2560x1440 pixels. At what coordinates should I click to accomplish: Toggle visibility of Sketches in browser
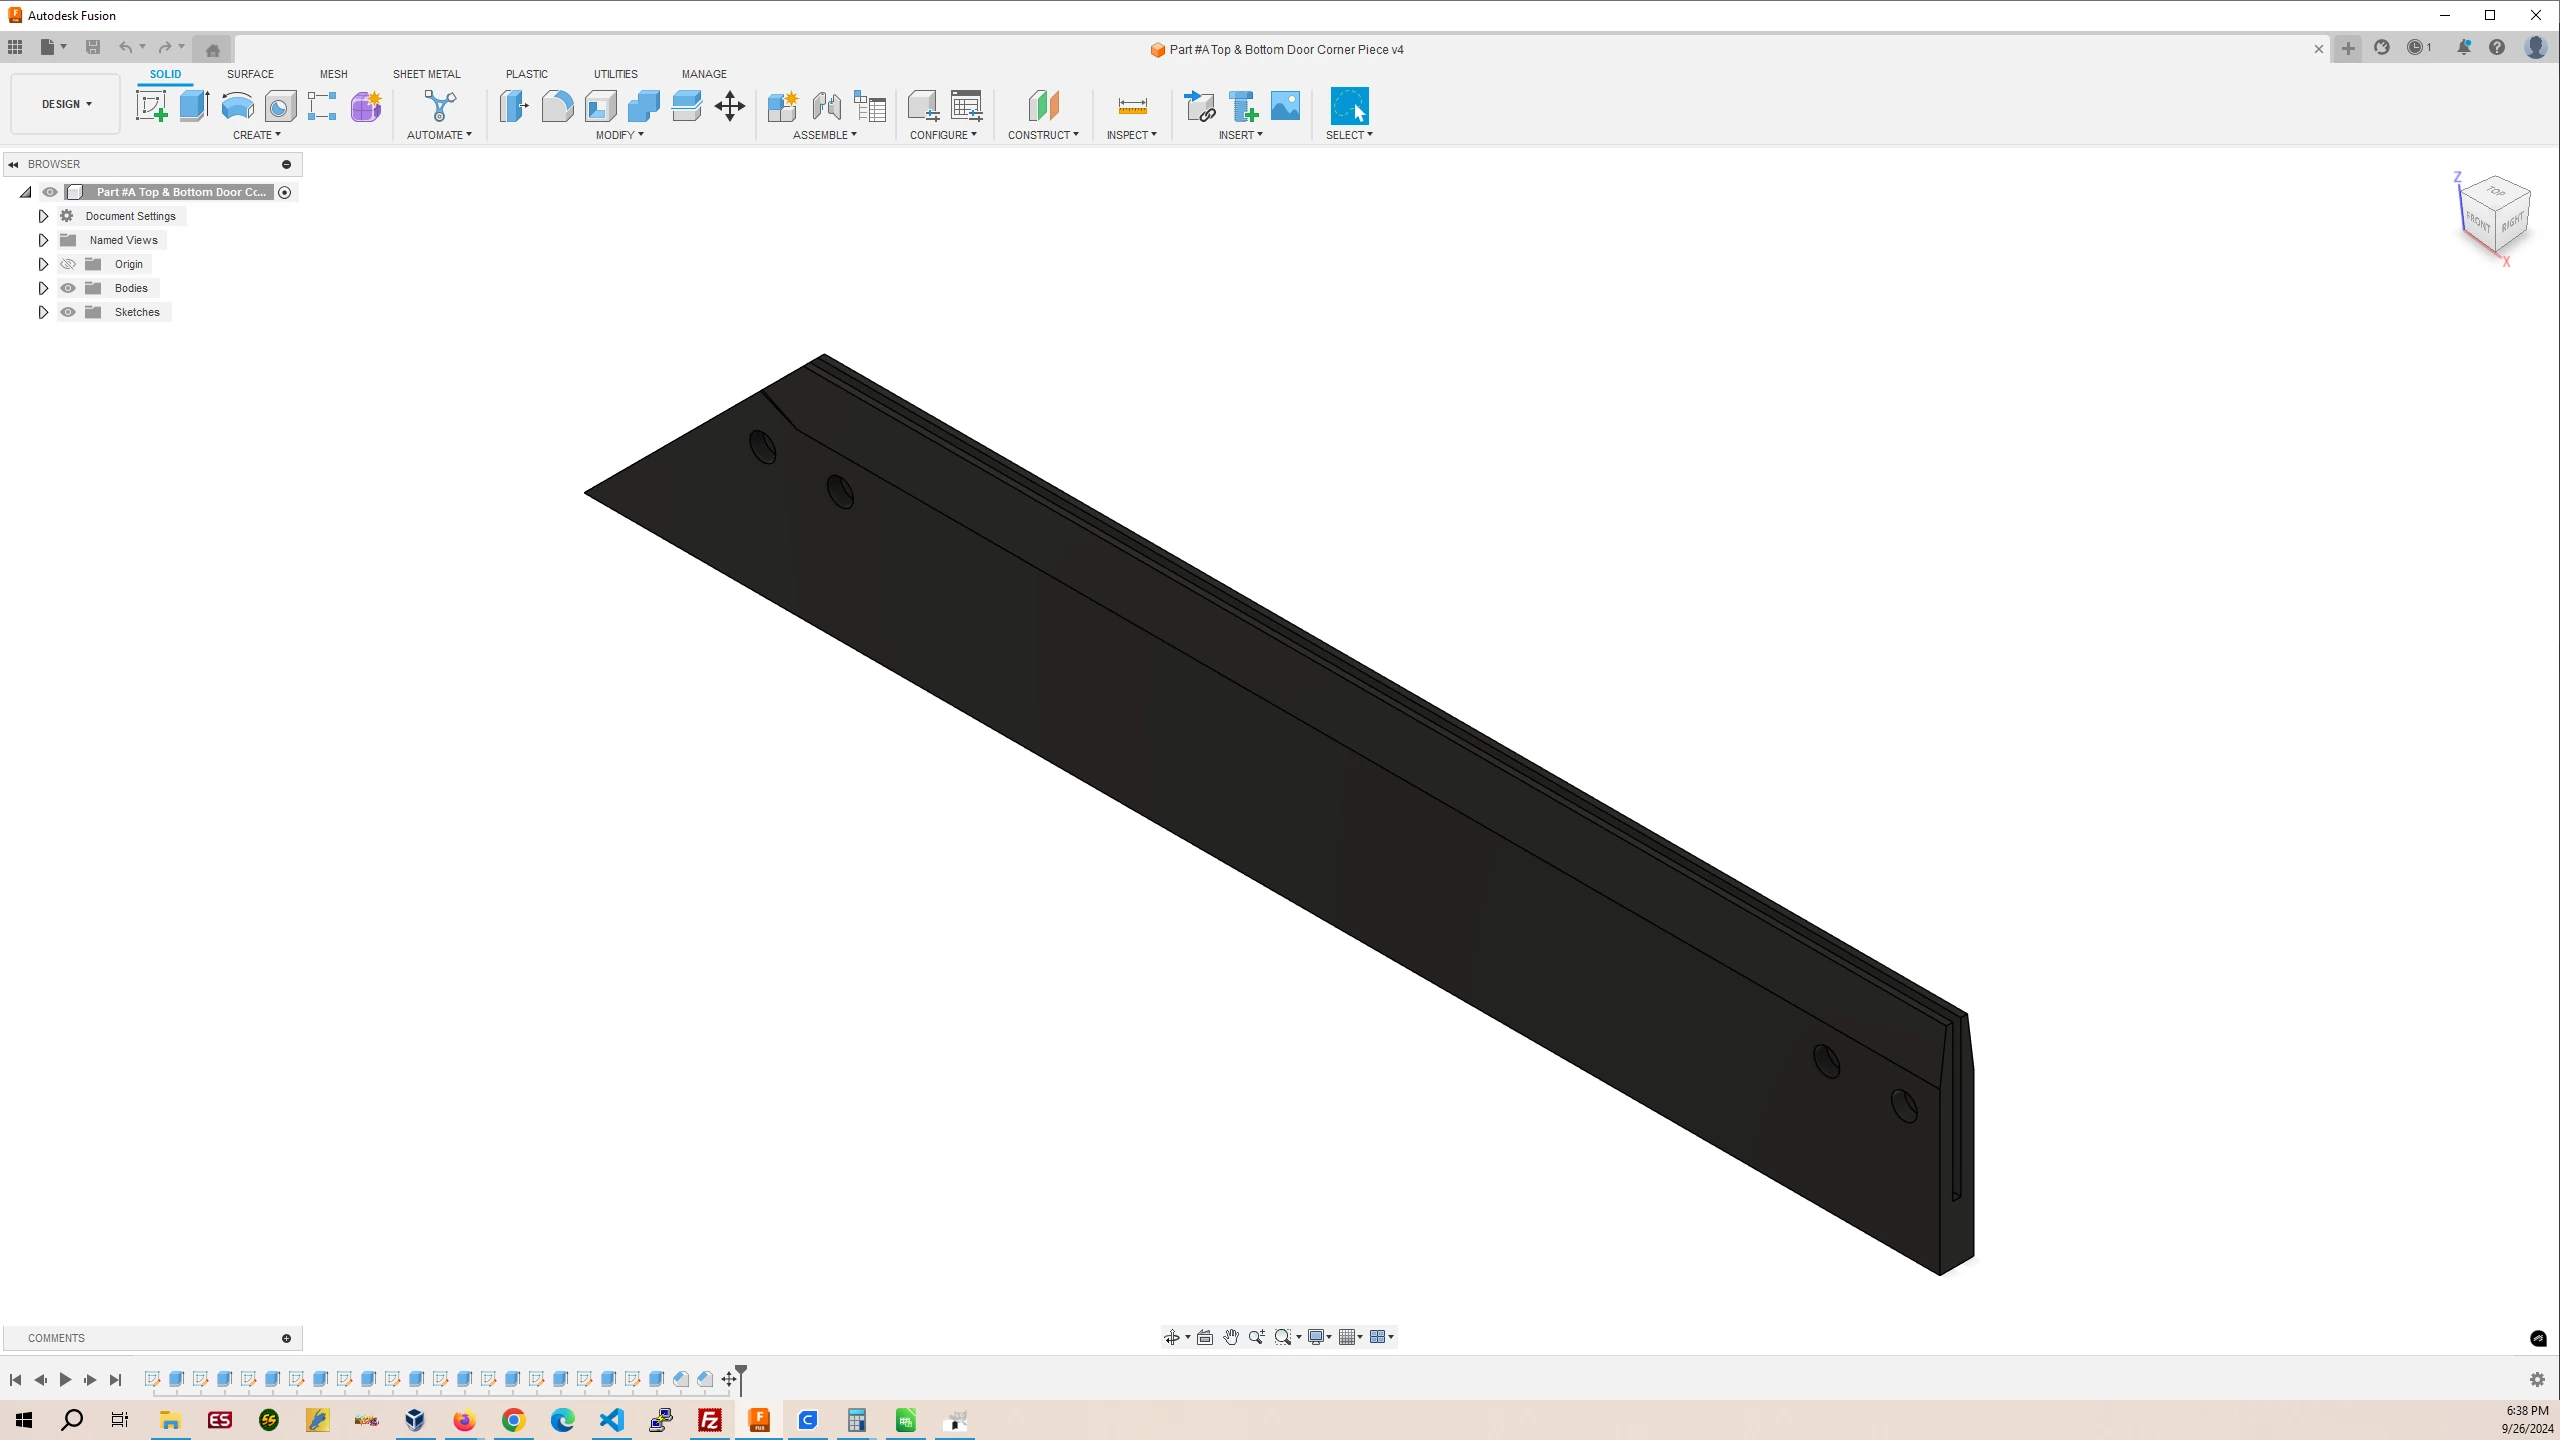pyautogui.click(x=69, y=311)
